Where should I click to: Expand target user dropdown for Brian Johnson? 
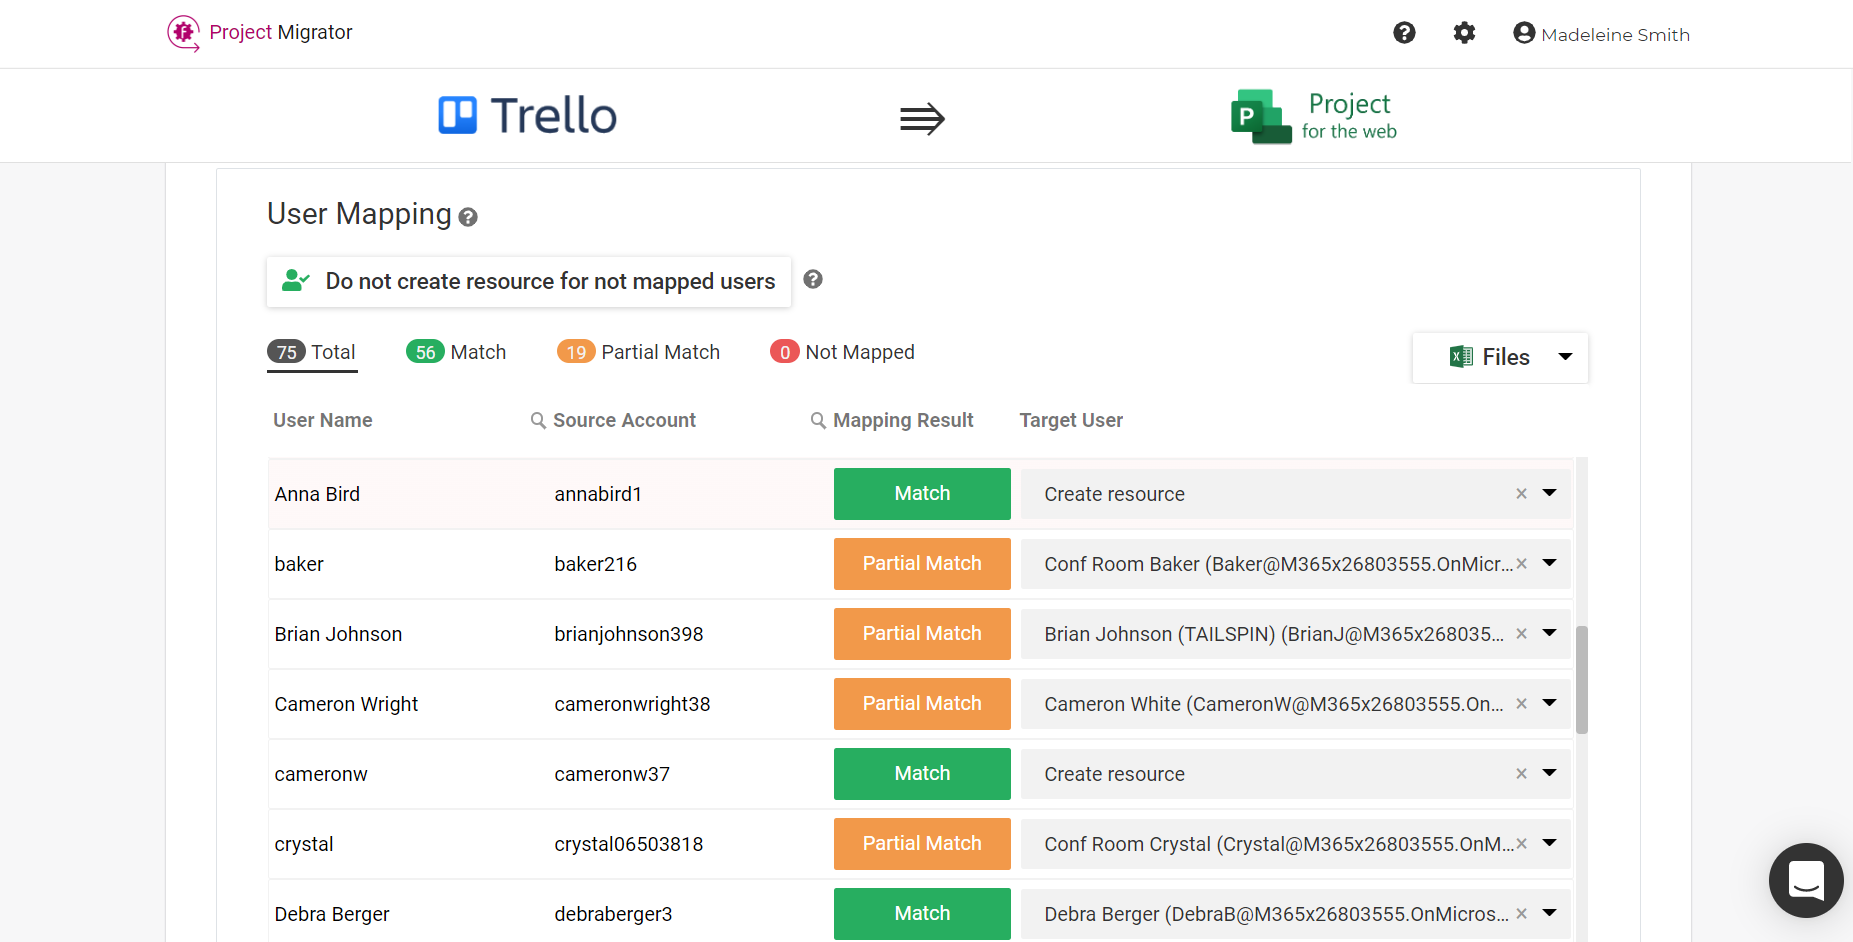point(1549,633)
